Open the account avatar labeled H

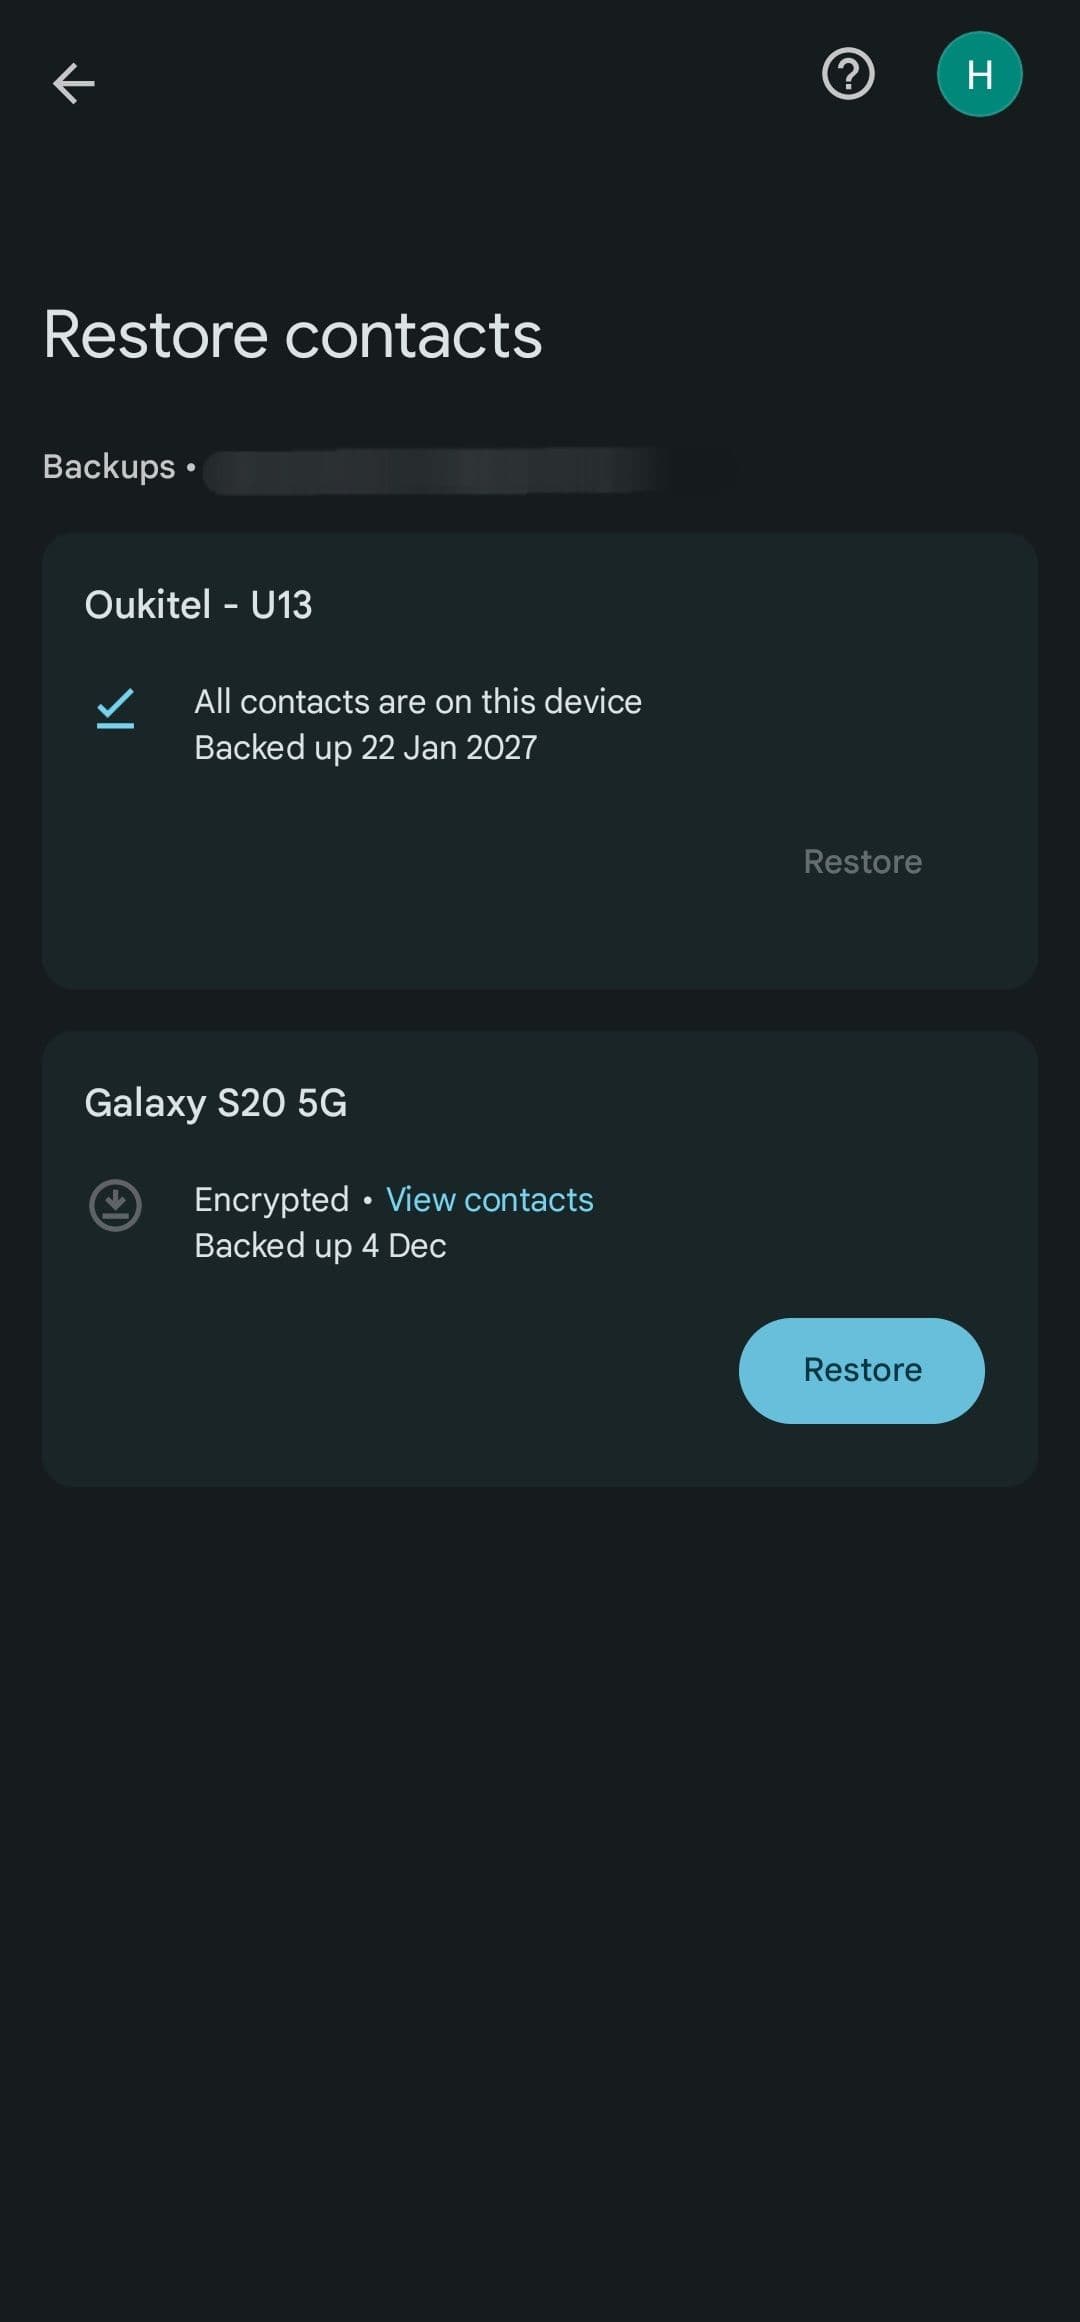979,74
